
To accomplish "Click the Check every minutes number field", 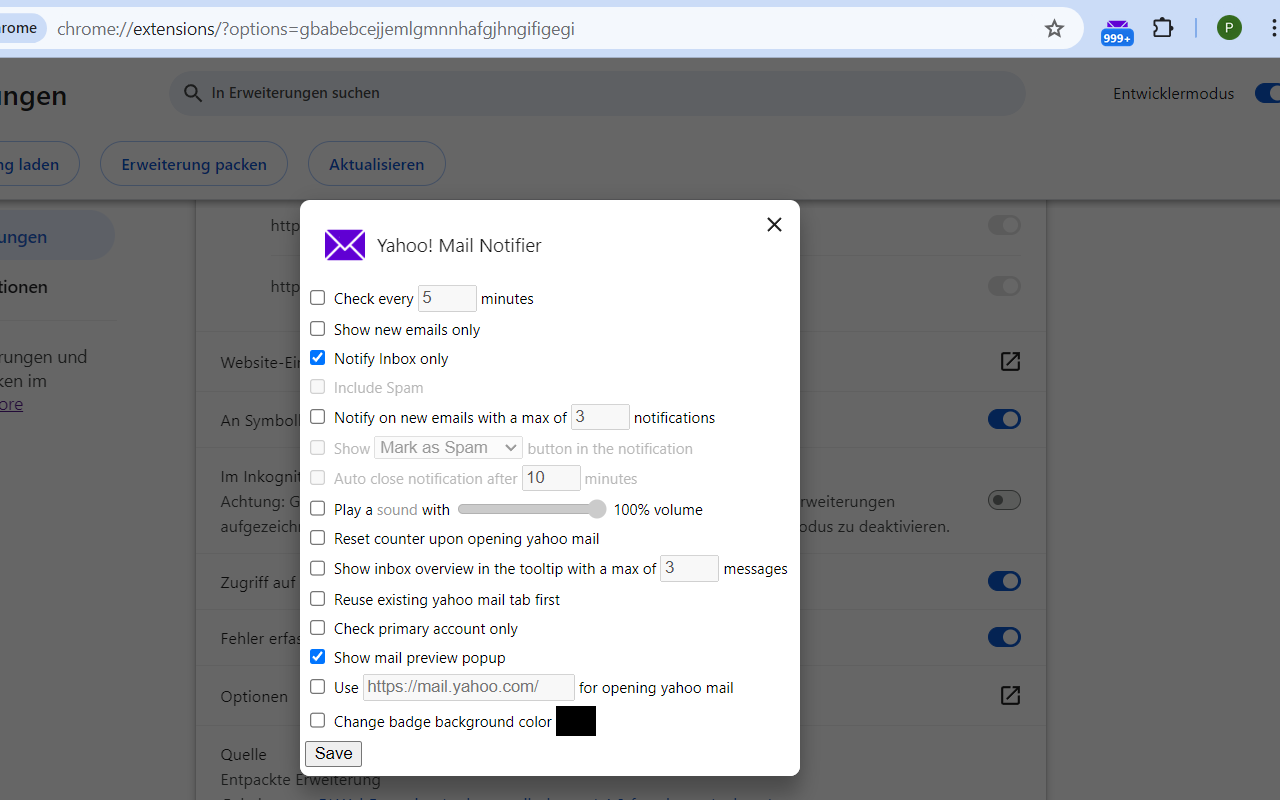I will click(447, 298).
